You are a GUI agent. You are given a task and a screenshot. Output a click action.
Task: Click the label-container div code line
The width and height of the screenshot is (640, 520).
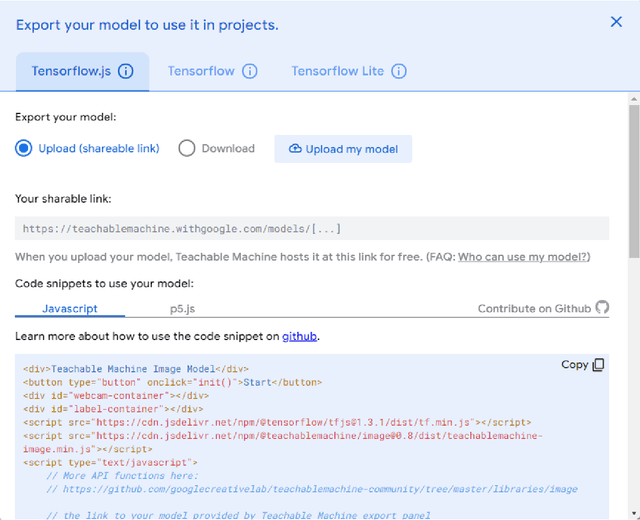113,409
